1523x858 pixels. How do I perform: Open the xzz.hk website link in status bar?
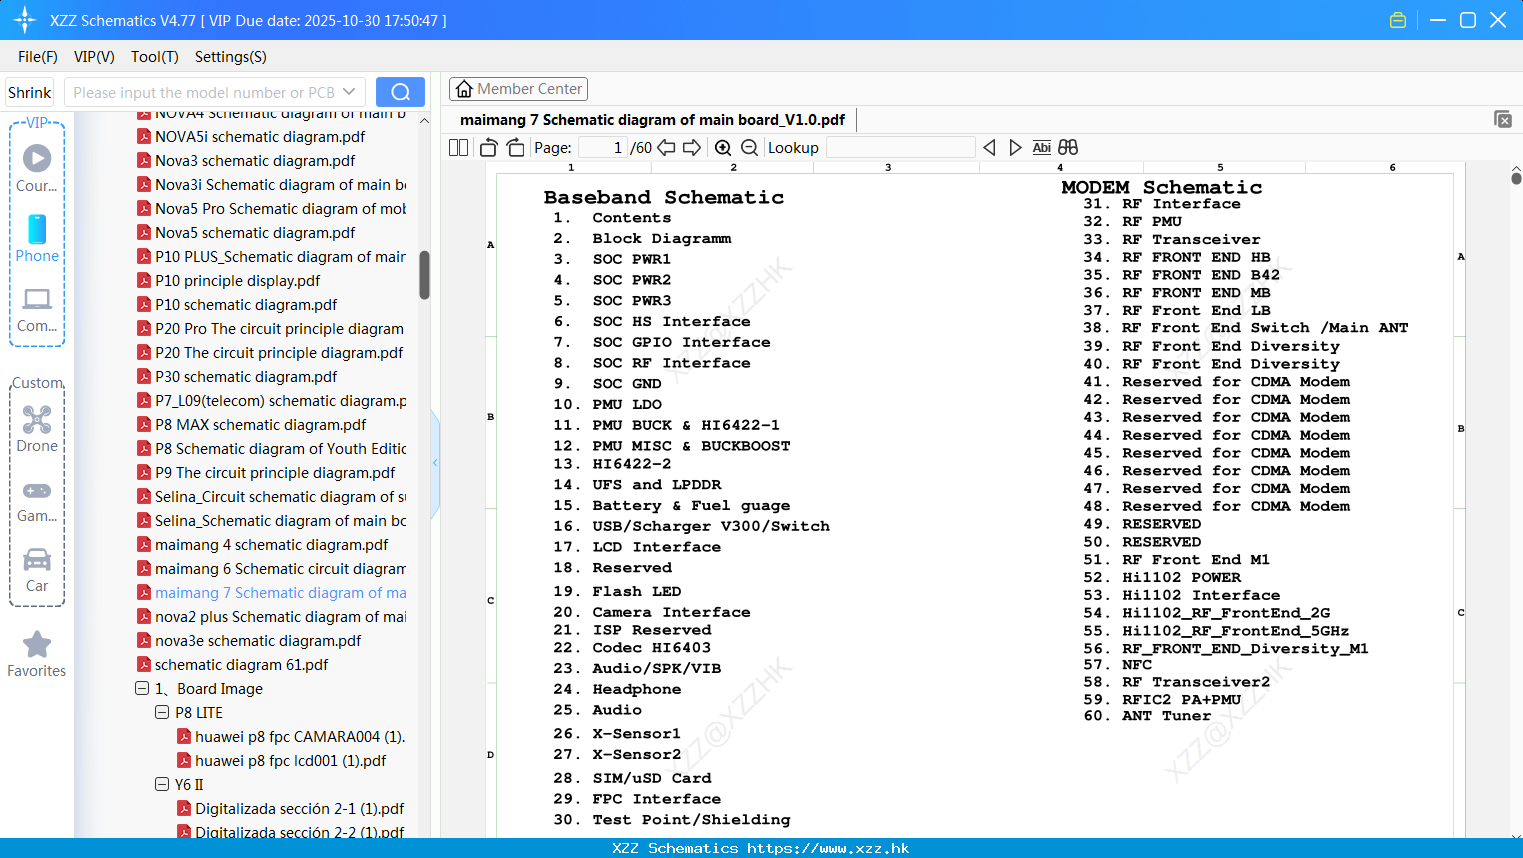[828, 848]
